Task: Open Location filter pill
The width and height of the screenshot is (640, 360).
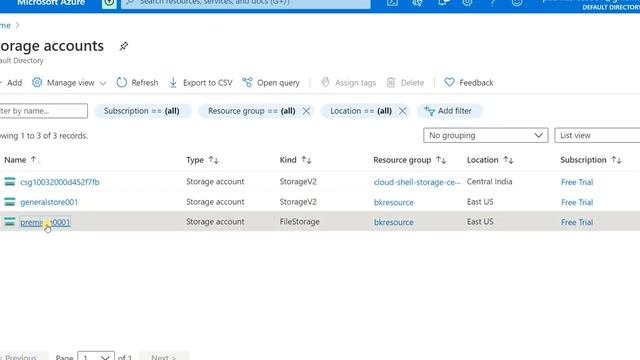Action: (361, 111)
